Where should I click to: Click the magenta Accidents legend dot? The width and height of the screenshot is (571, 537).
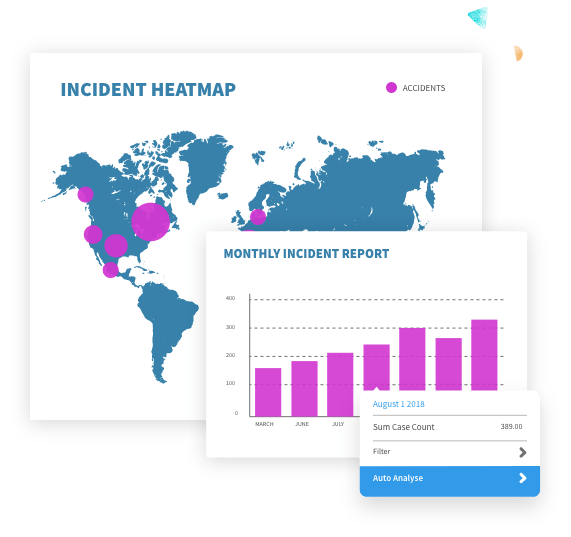(391, 88)
